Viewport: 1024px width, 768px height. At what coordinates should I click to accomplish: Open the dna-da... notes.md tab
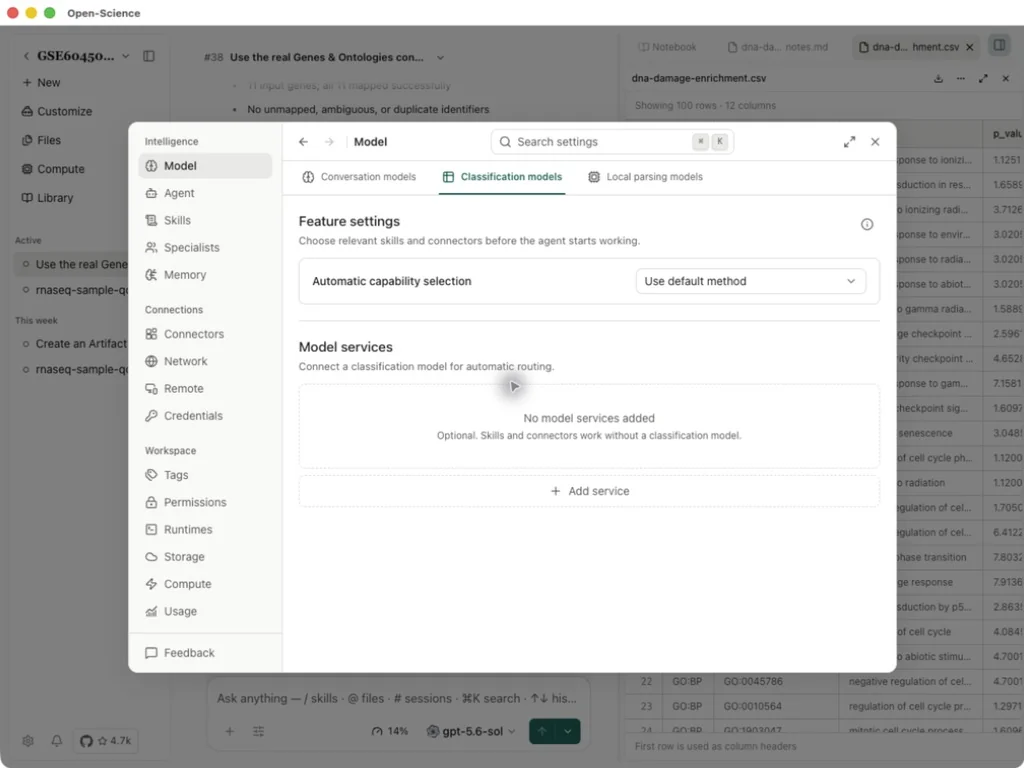click(778, 47)
